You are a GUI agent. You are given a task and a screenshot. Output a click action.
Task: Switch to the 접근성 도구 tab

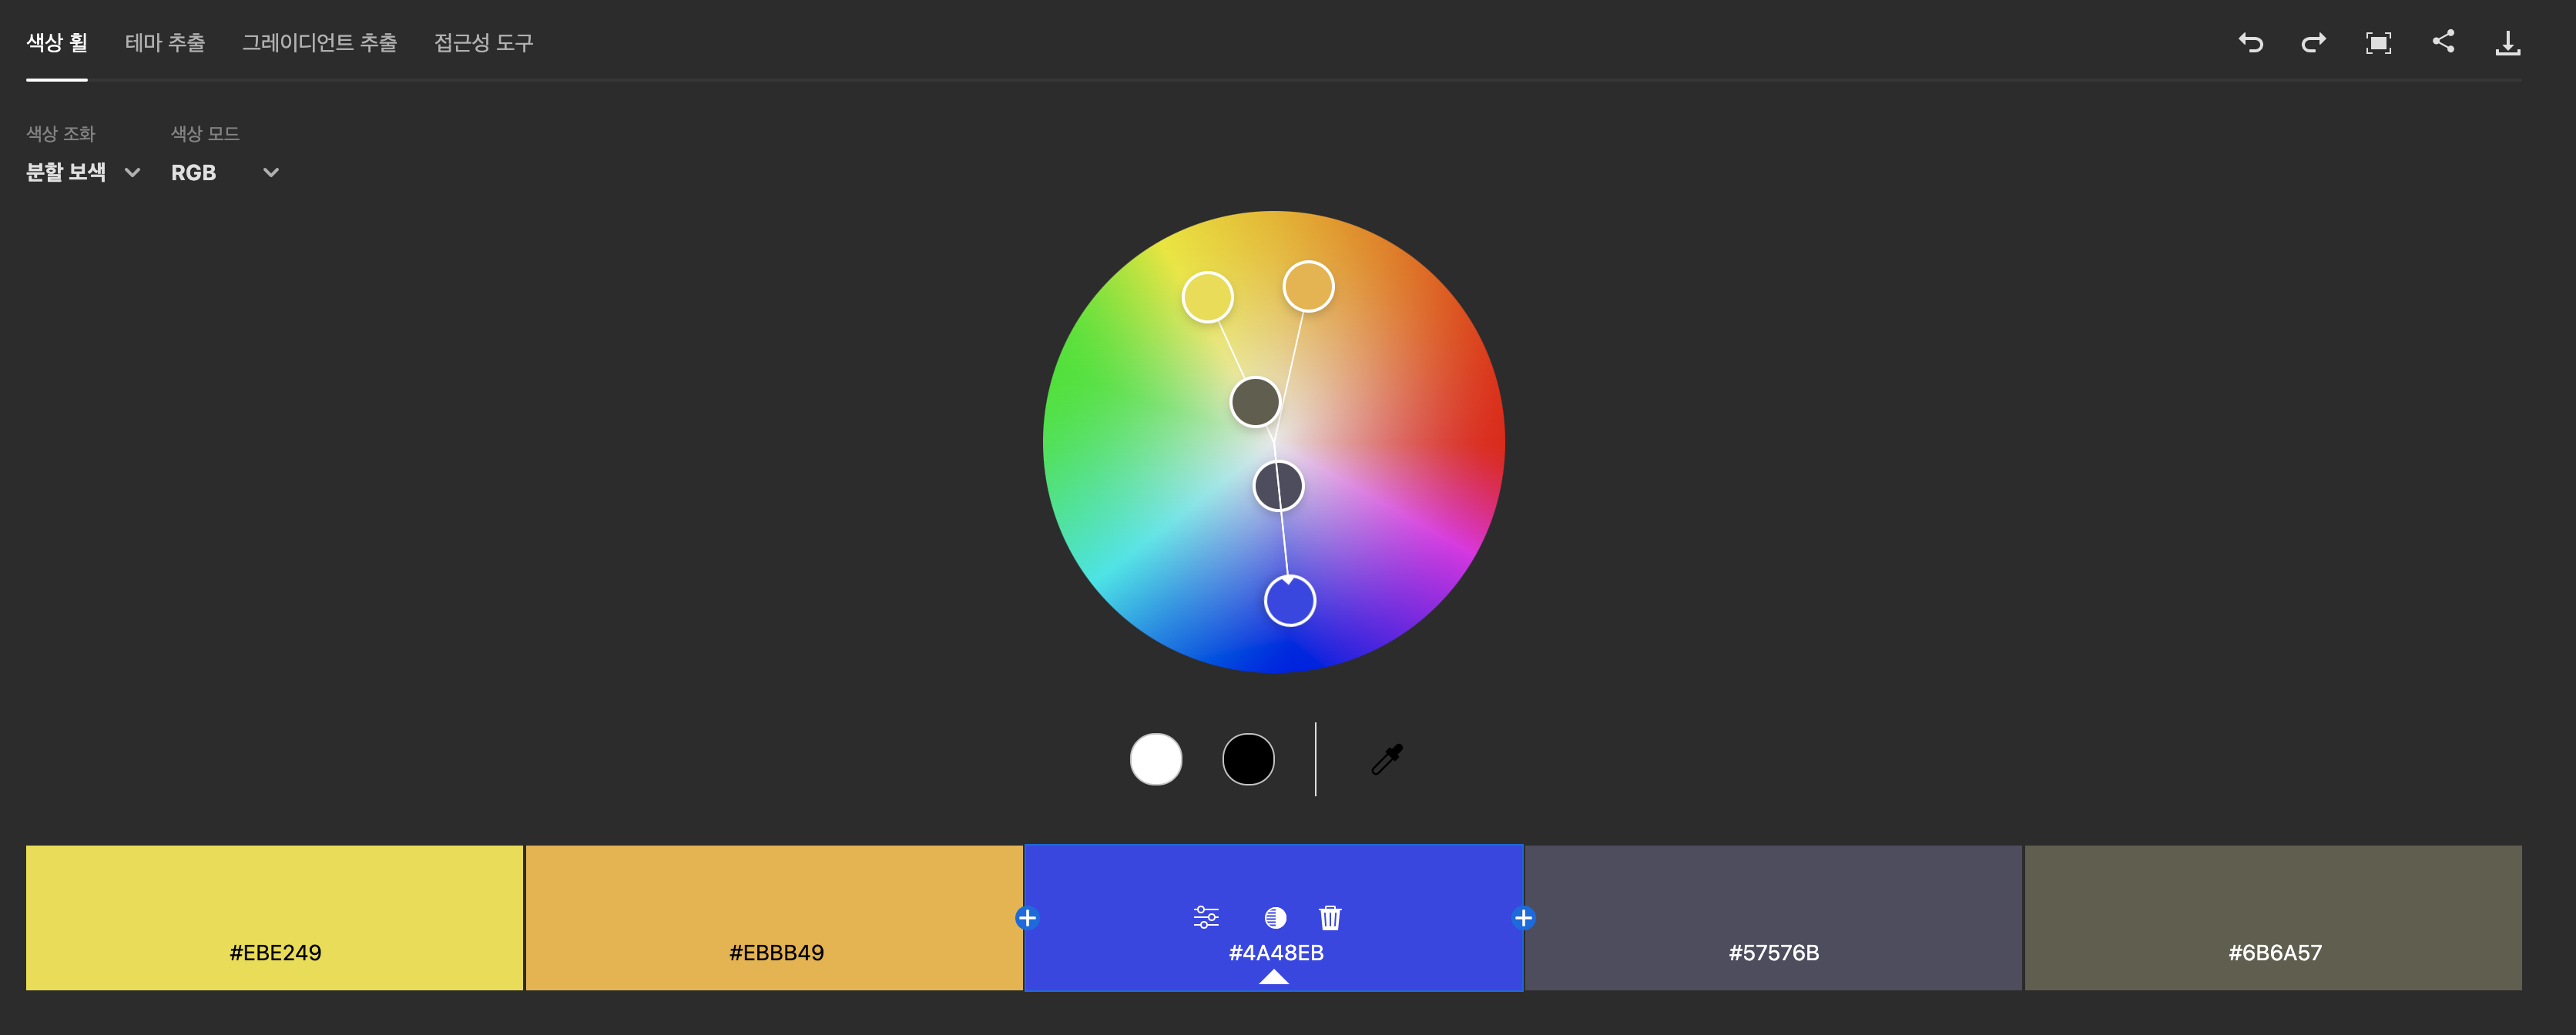pos(483,42)
